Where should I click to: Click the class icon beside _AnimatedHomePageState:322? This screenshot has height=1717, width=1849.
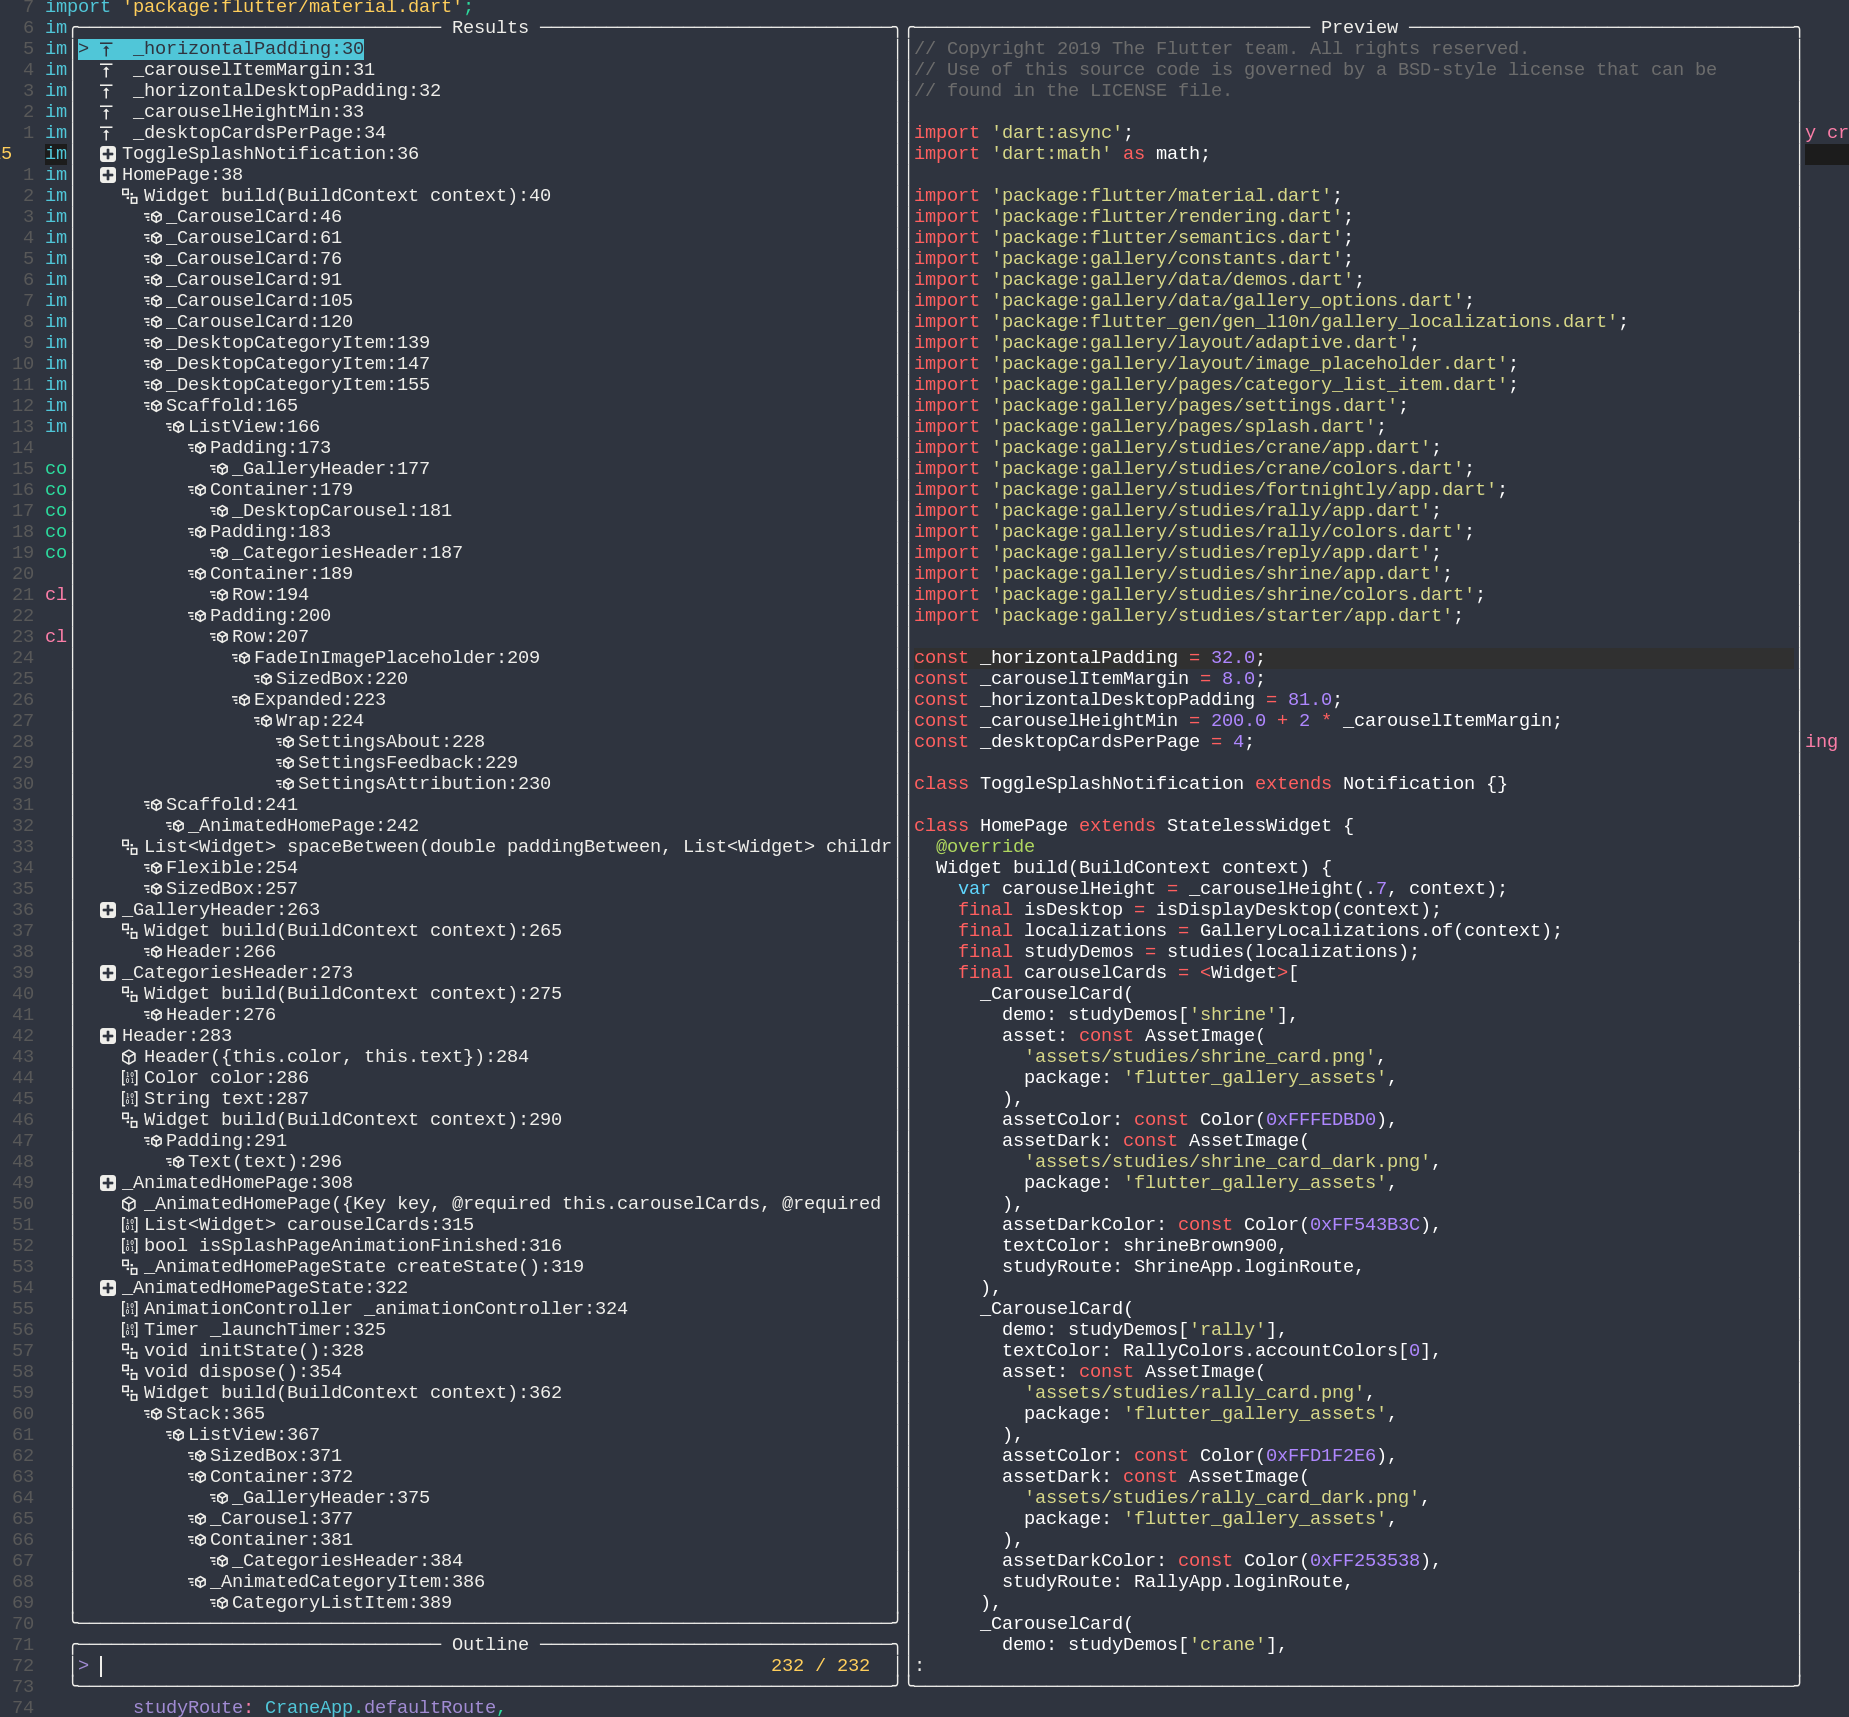108,1288
